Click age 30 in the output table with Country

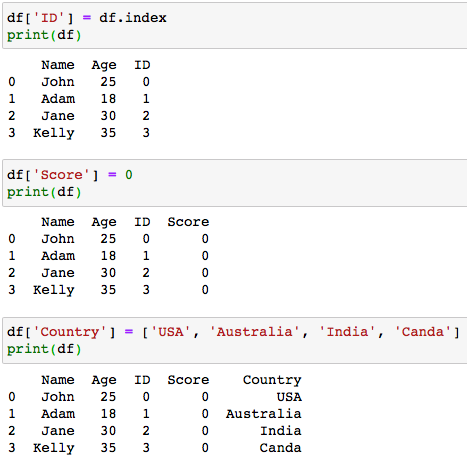coord(108,431)
